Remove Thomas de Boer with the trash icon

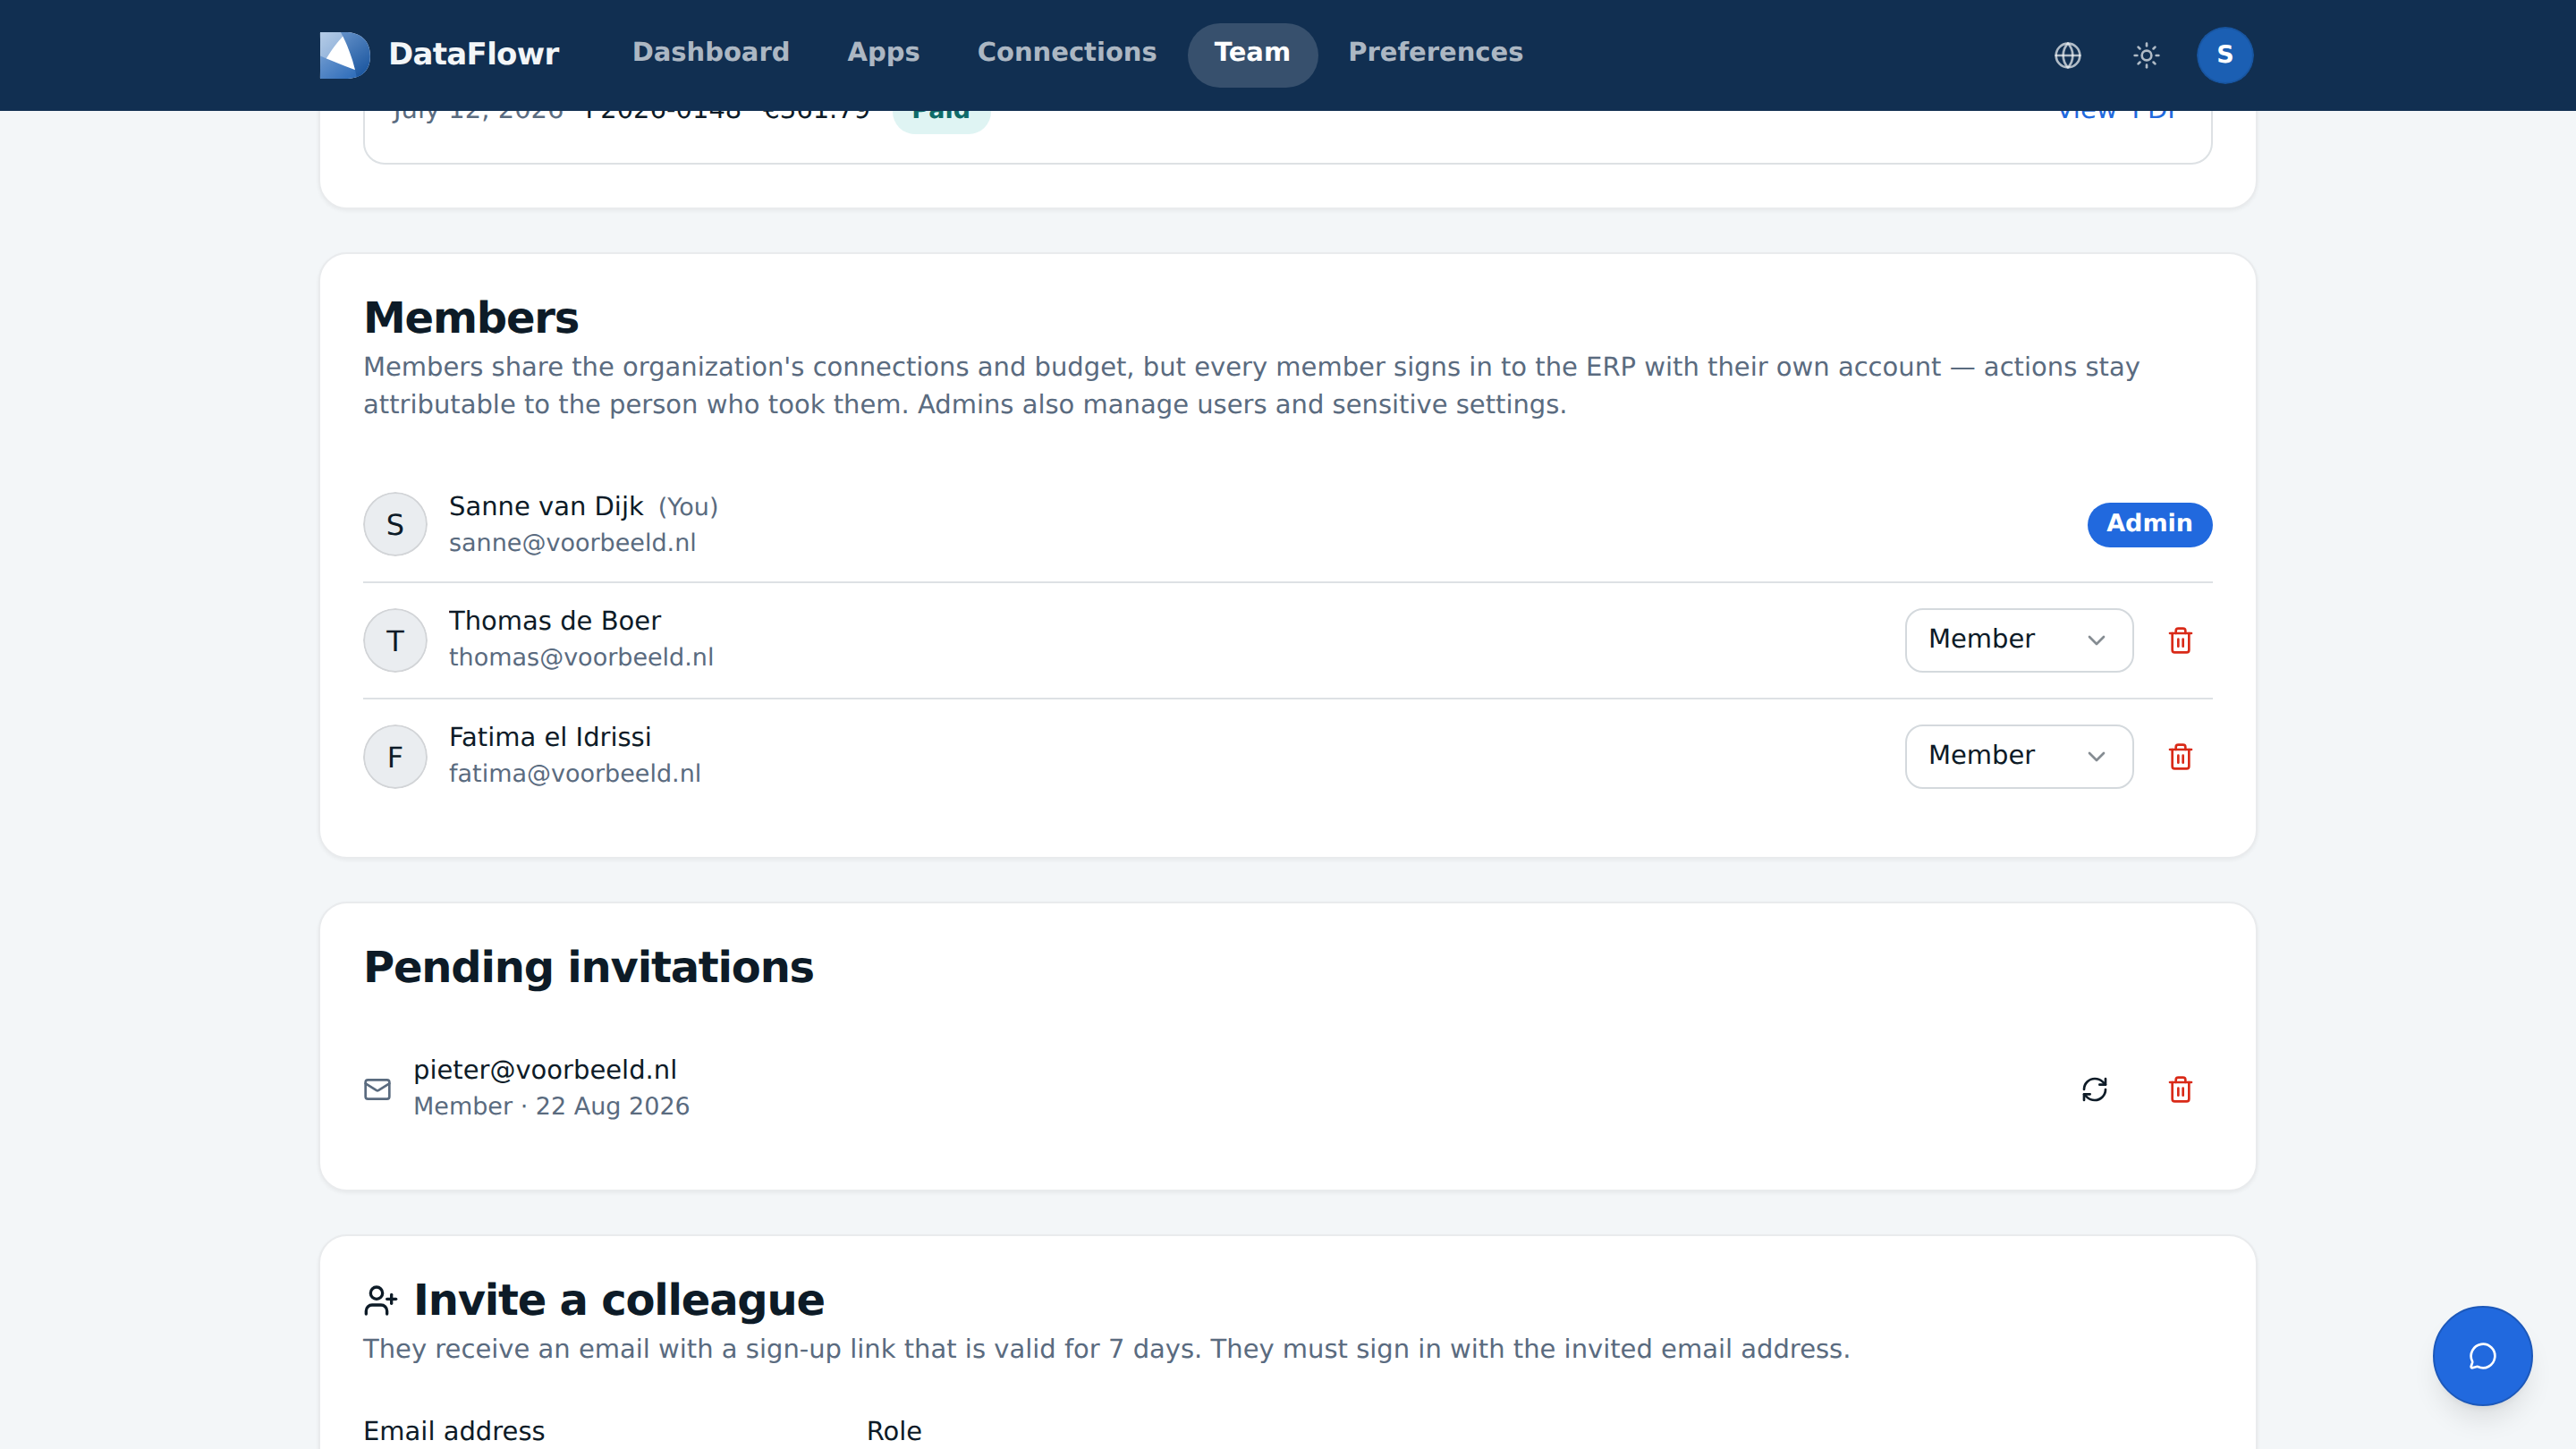(x=2180, y=640)
